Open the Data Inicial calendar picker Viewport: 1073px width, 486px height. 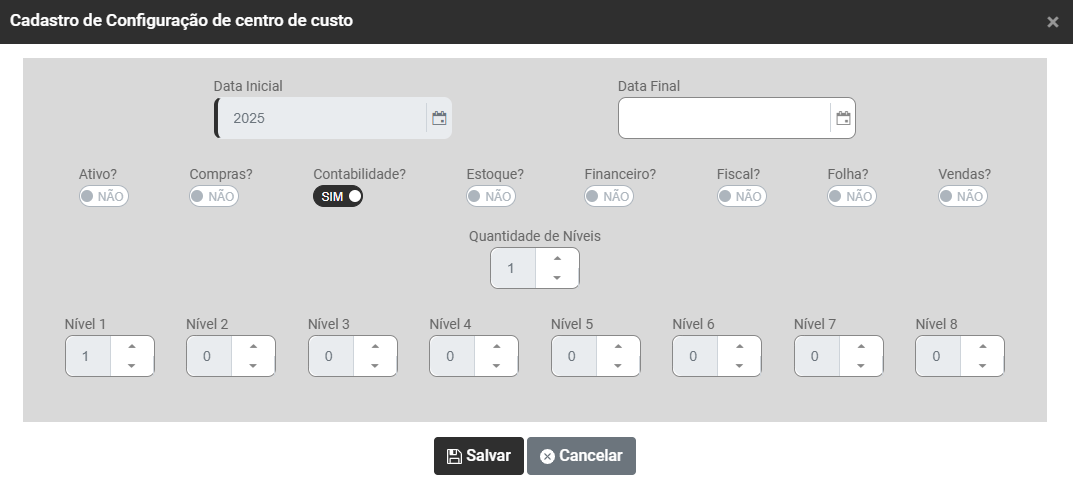[x=439, y=118]
